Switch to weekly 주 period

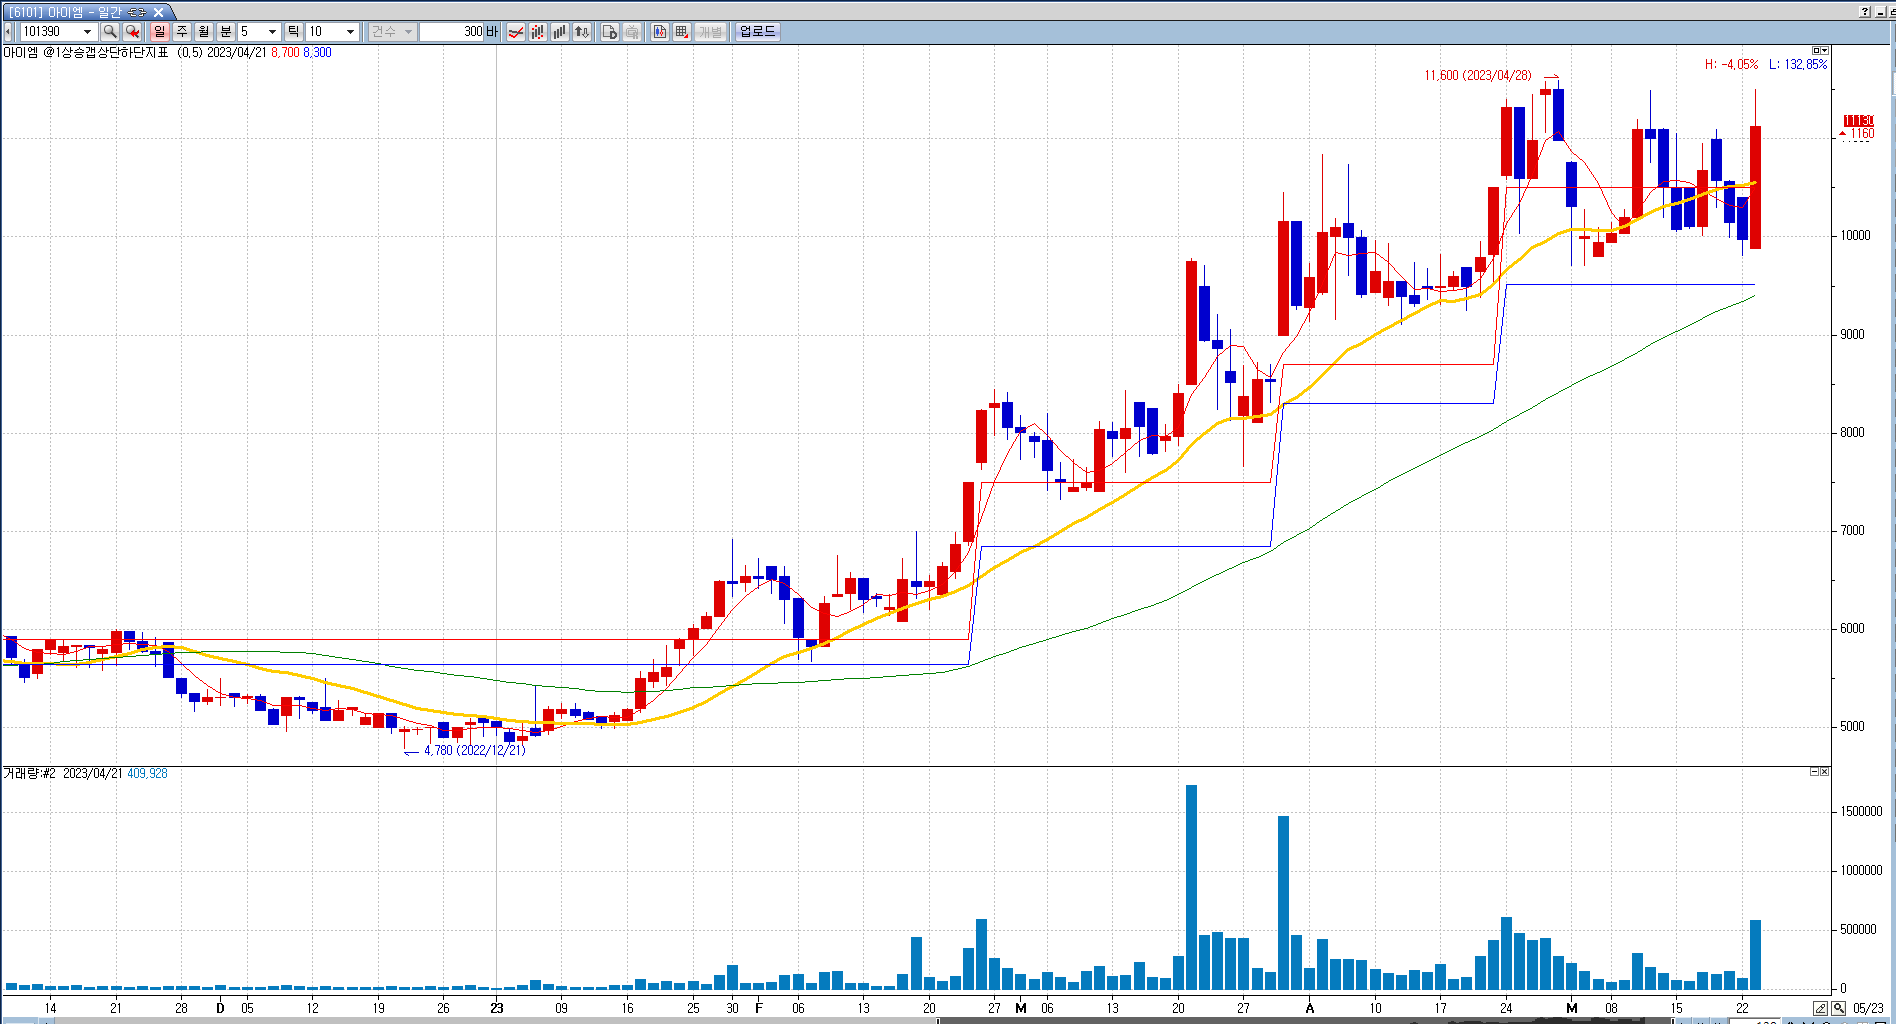tap(182, 32)
